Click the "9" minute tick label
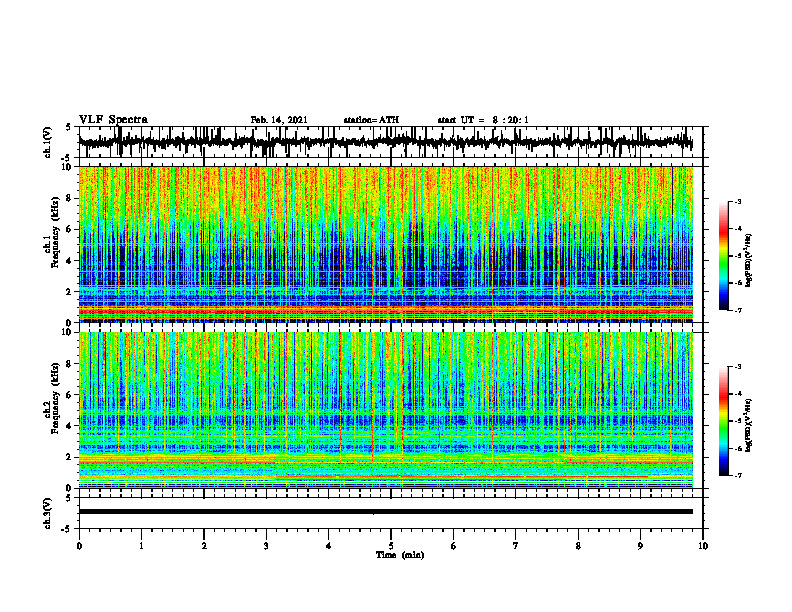Screen dimensions: 792x612 tap(640, 546)
